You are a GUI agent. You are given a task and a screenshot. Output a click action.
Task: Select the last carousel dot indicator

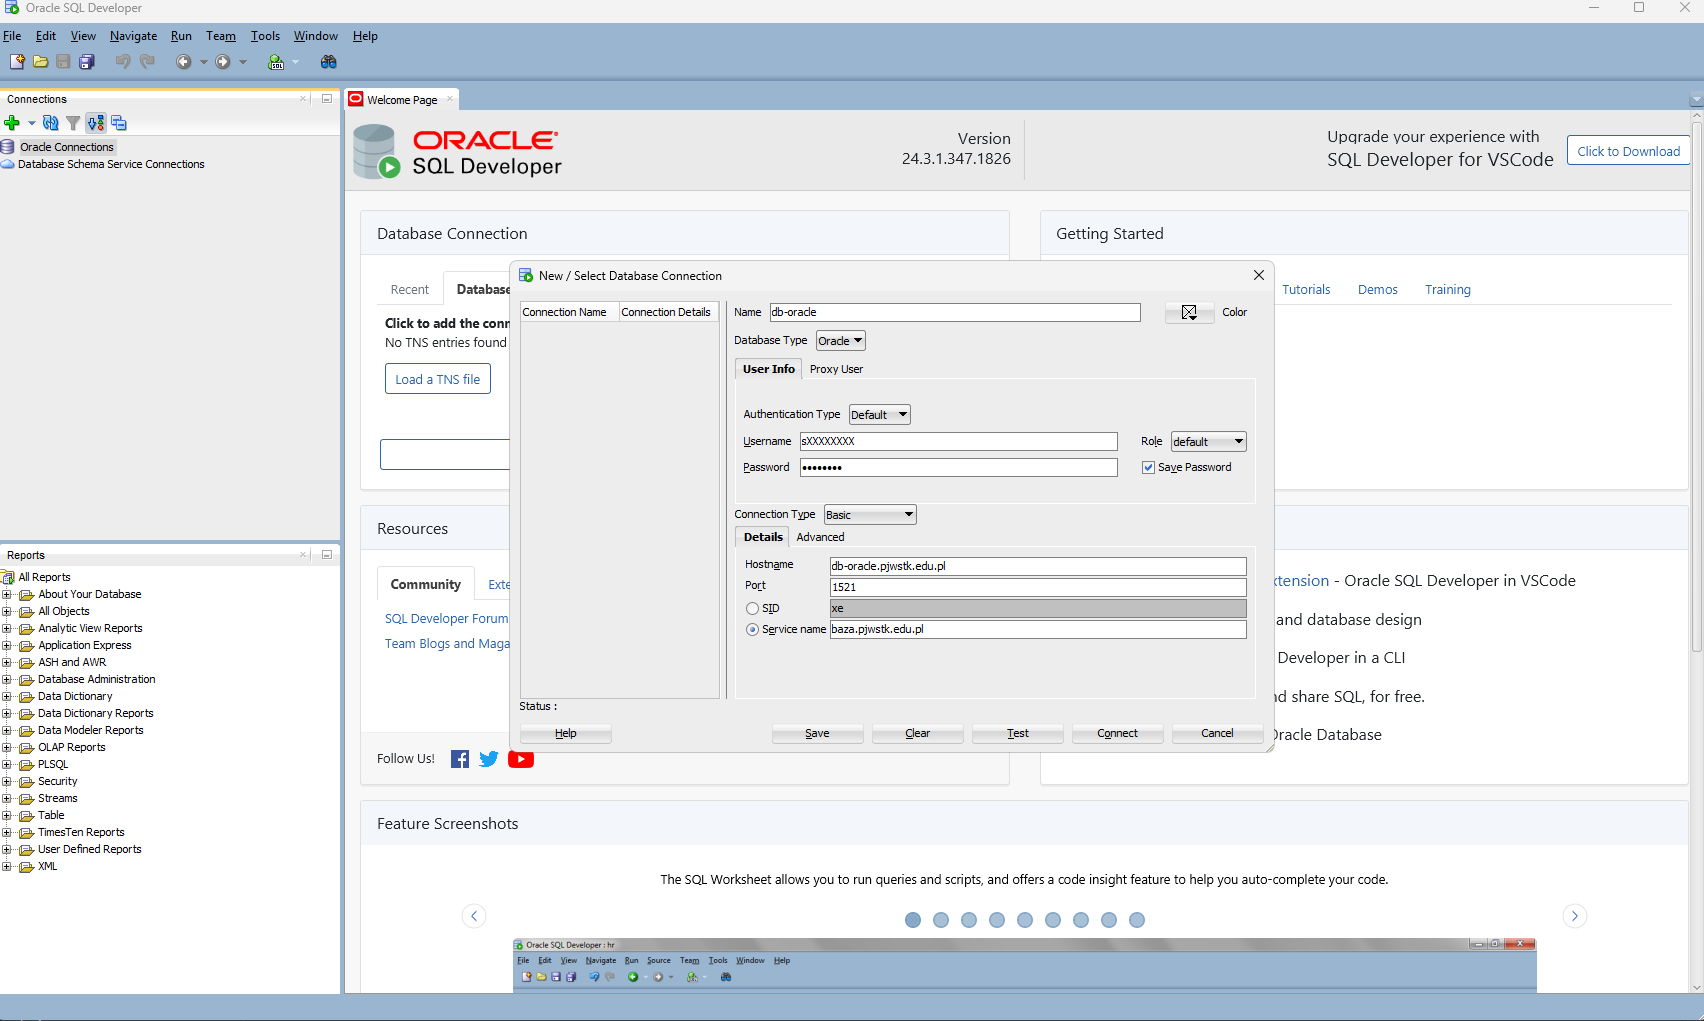1137,920
